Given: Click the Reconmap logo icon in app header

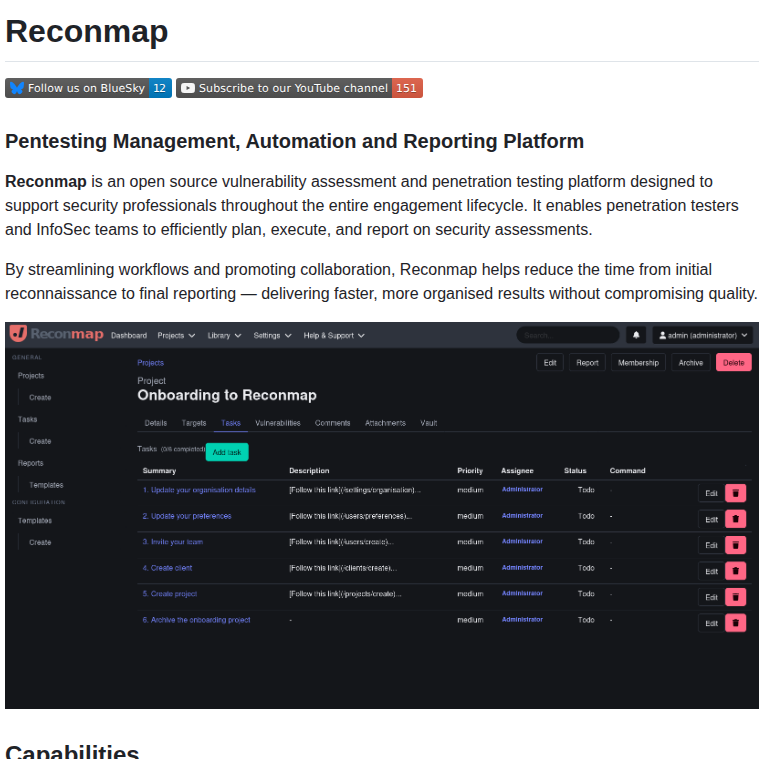Looking at the screenshot, I should point(18,334).
